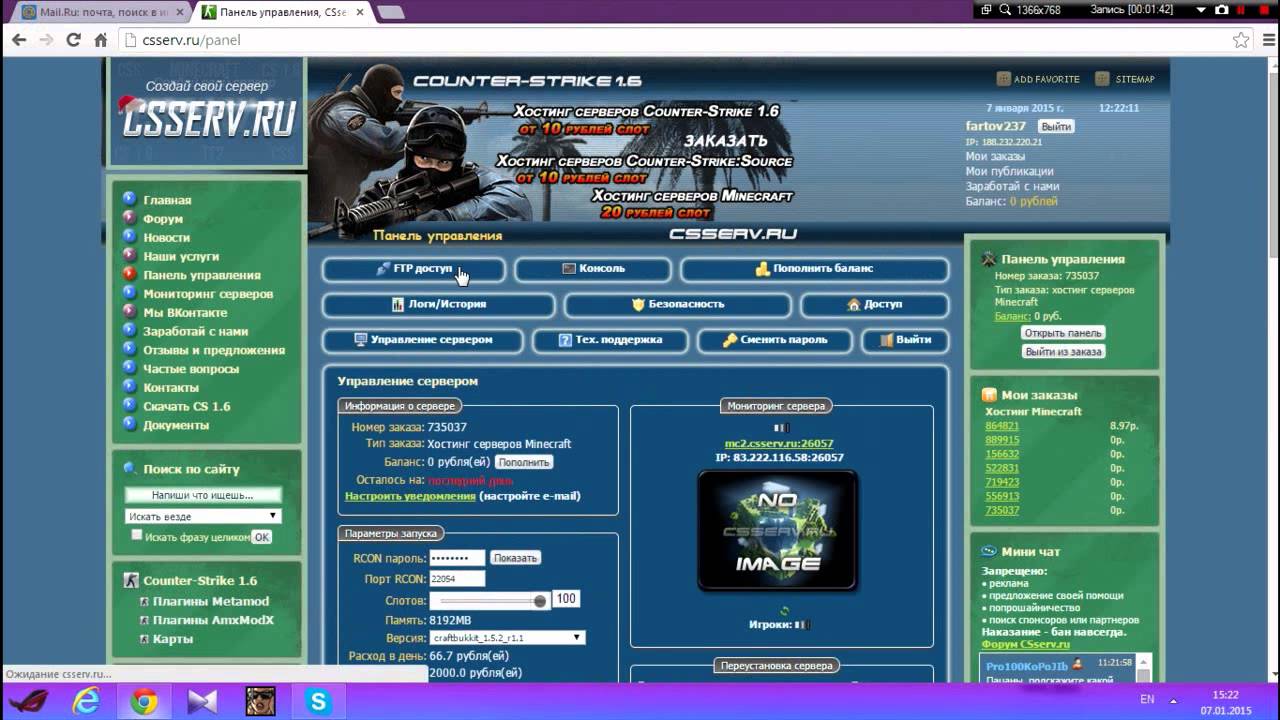The width and height of the screenshot is (1280, 720).
Task: Click the Доступ button
Action: (x=874, y=304)
